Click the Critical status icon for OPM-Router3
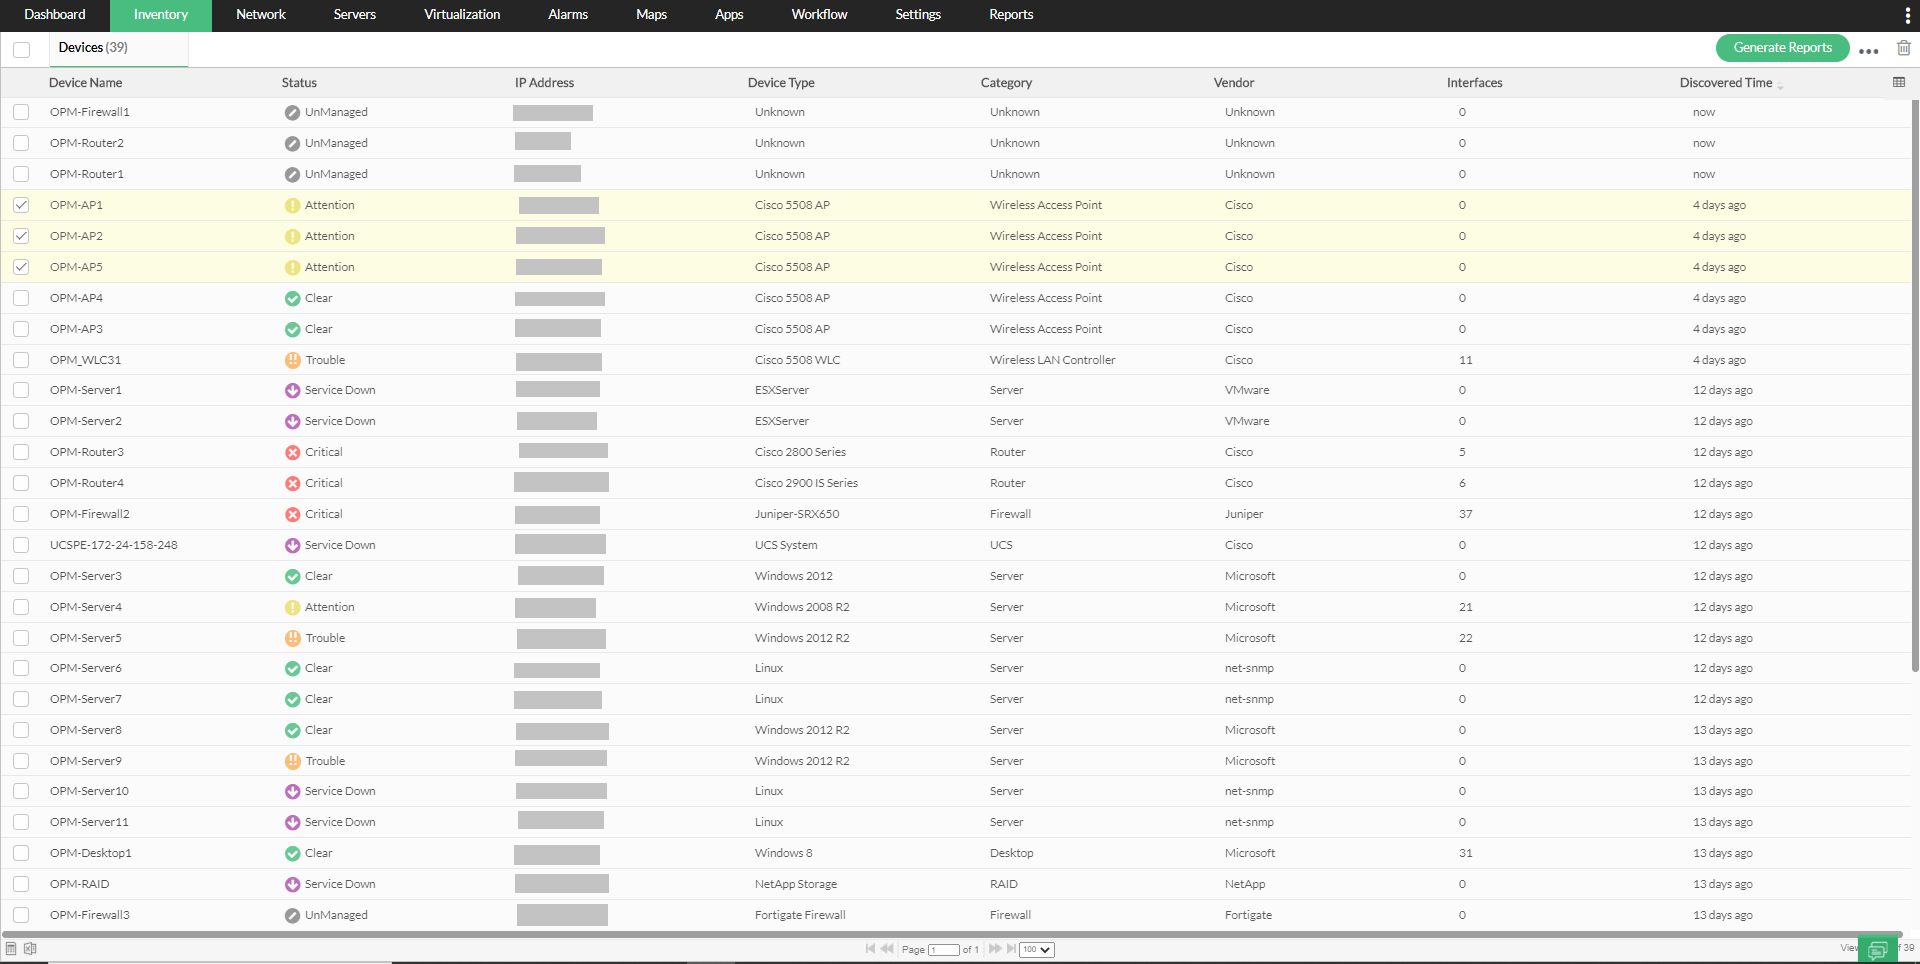Screen dimensions: 1920x964 pos(292,452)
